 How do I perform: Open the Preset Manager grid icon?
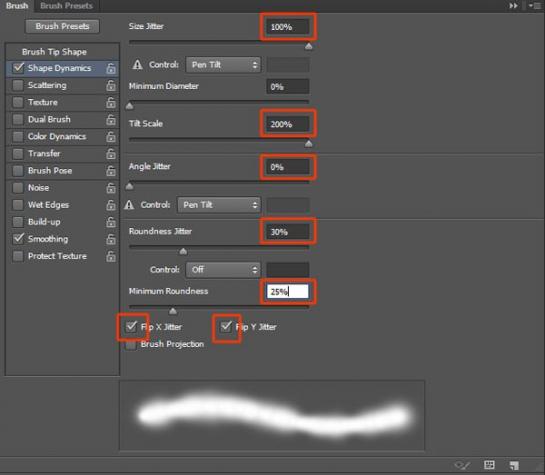coord(489,465)
